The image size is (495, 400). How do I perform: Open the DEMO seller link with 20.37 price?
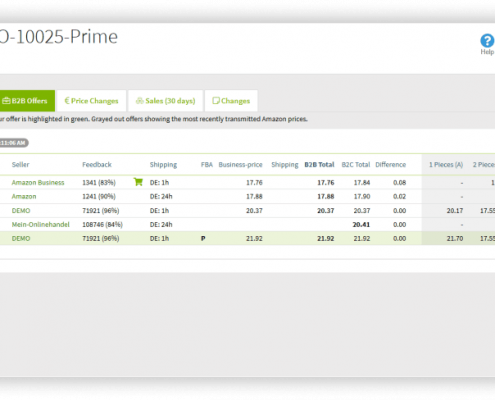21,211
